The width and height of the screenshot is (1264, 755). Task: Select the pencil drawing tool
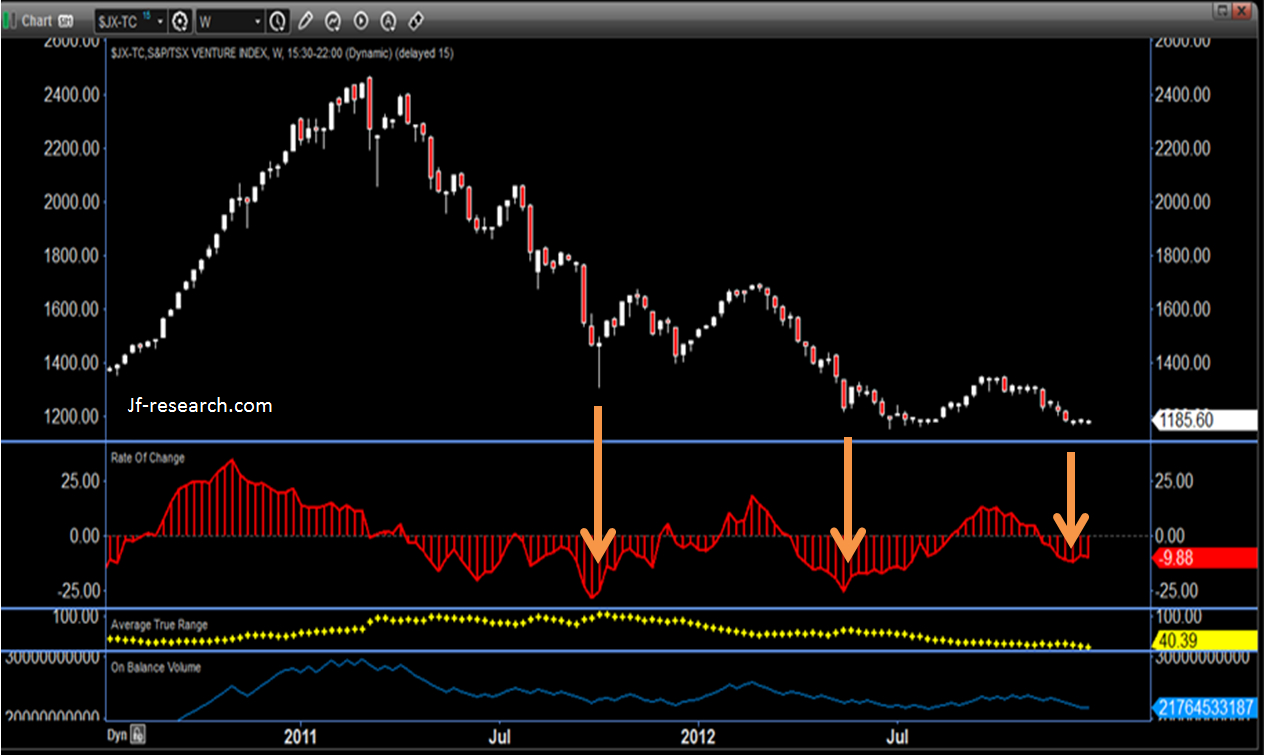pyautogui.click(x=306, y=20)
